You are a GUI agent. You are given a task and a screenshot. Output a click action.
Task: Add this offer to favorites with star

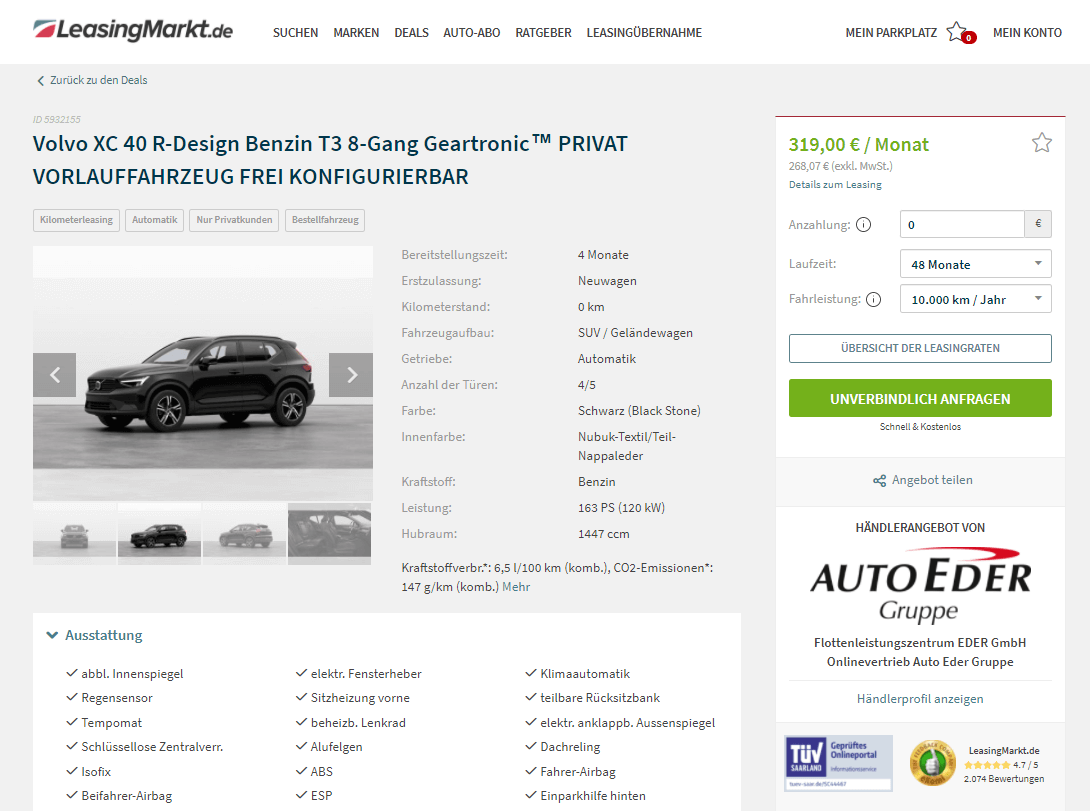1041,143
